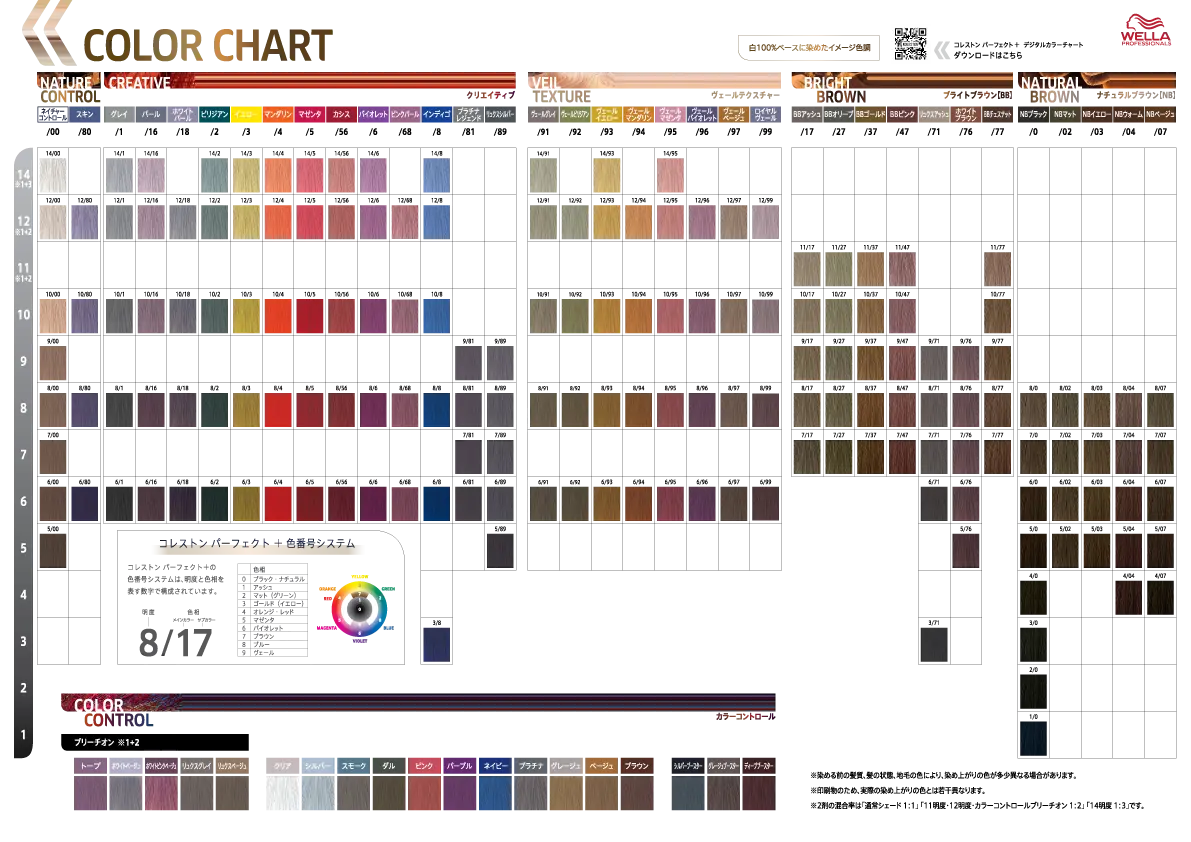Select the NATURE section header

click(66, 84)
